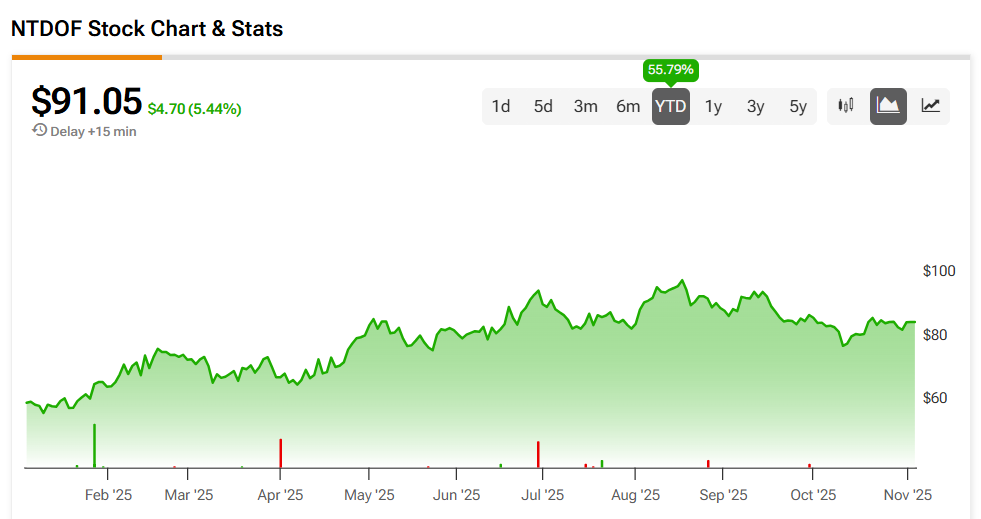Image resolution: width=981 pixels, height=519 pixels.
Task: Switch chart to 3m range
Action: [586, 106]
